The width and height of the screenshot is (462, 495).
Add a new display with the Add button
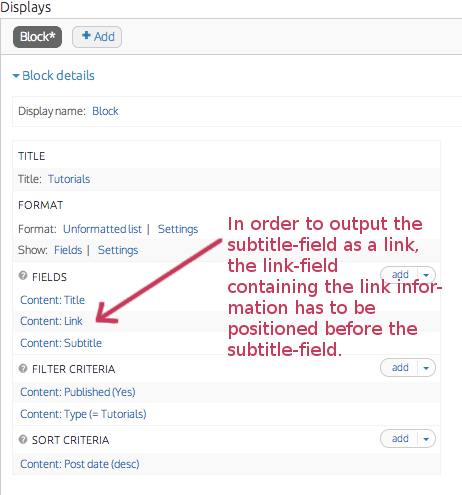click(x=97, y=37)
